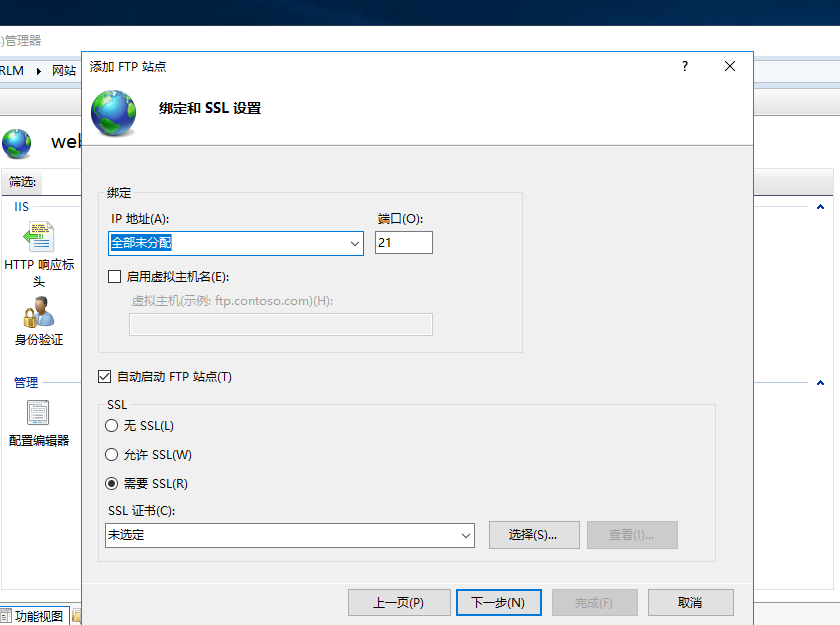Image resolution: width=840 pixels, height=625 pixels.
Task: Collapse the IIS section chevron
Action: click(x=820, y=207)
